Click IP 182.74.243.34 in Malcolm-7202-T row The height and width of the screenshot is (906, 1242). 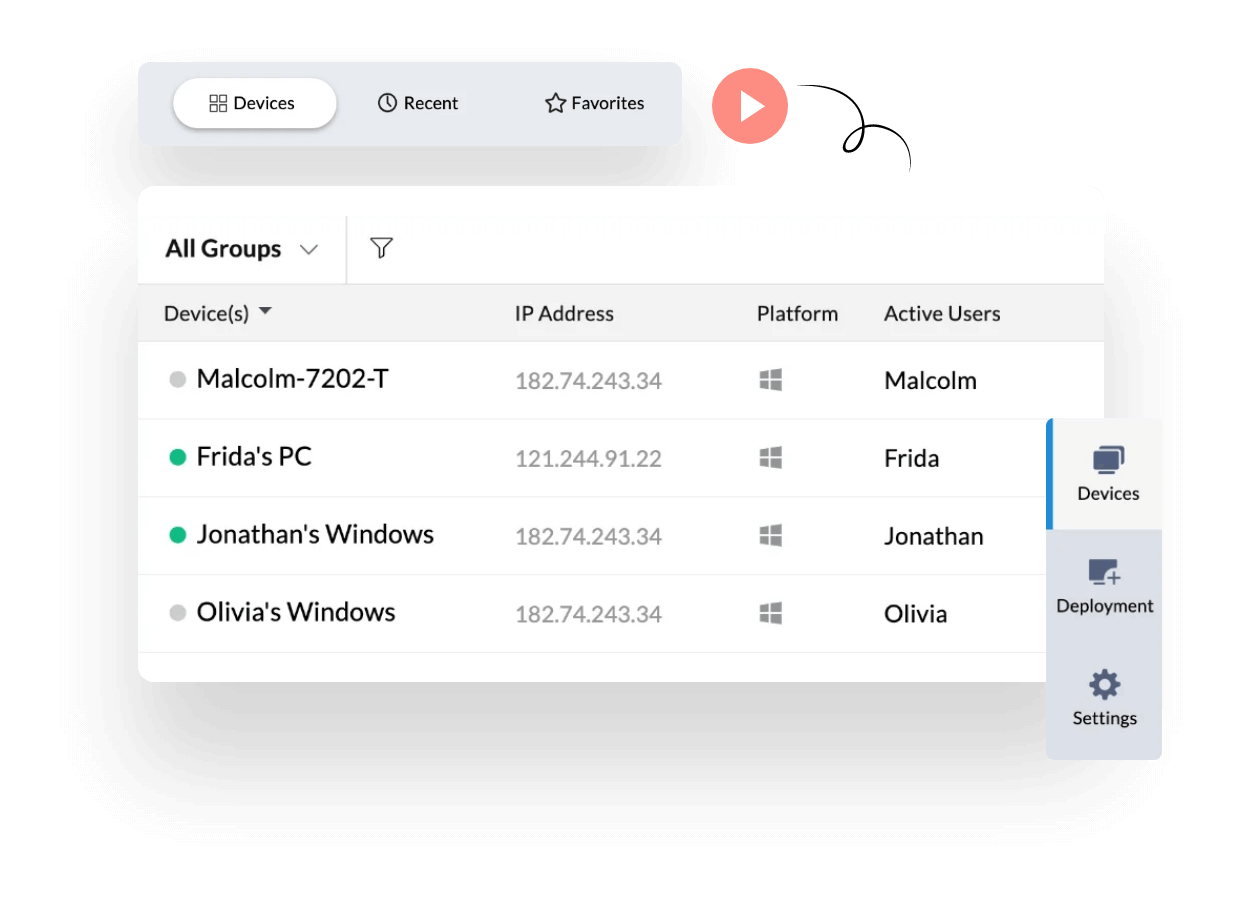tap(588, 381)
